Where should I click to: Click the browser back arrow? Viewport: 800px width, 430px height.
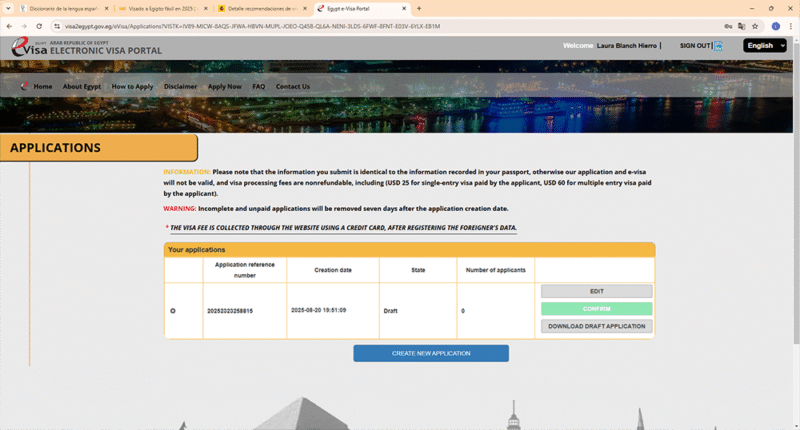pos(10,26)
